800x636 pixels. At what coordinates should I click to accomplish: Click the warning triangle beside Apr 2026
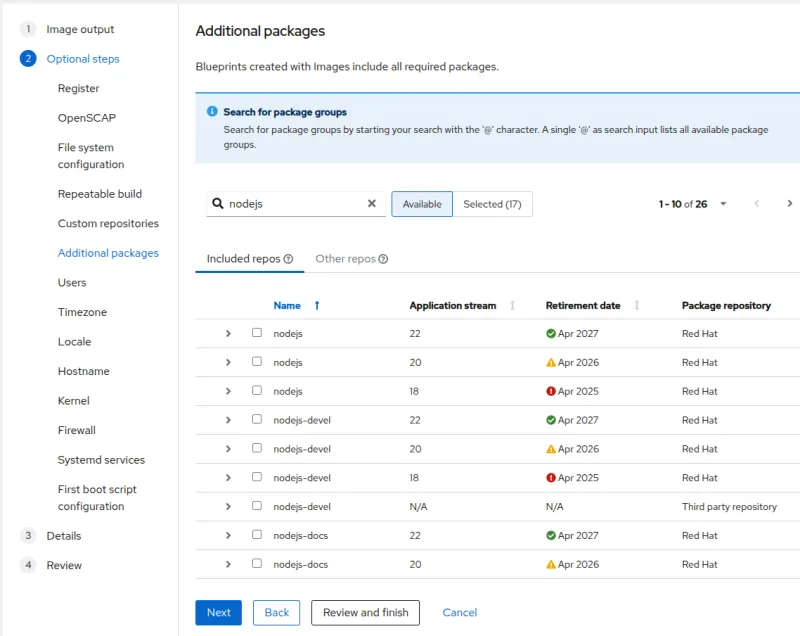pyautogui.click(x=552, y=362)
